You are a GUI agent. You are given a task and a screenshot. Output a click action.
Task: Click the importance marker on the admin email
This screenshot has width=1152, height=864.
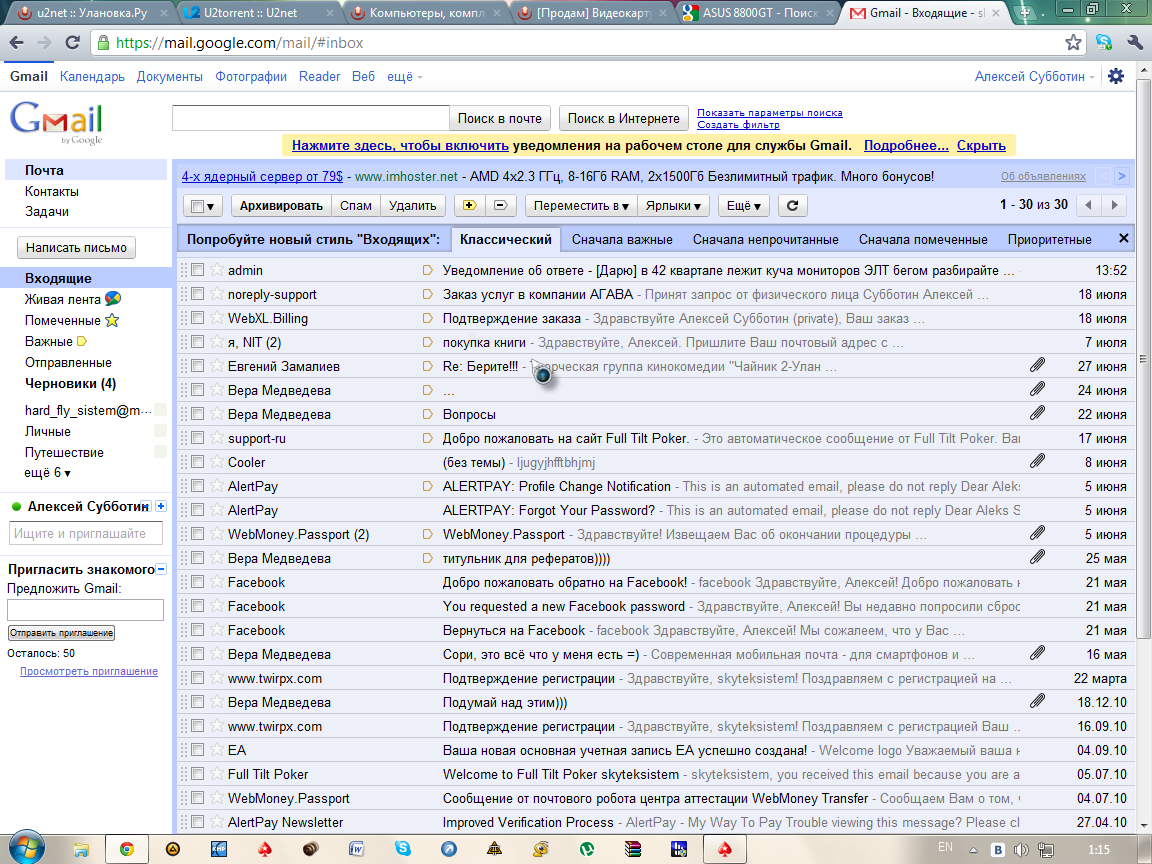(428, 270)
